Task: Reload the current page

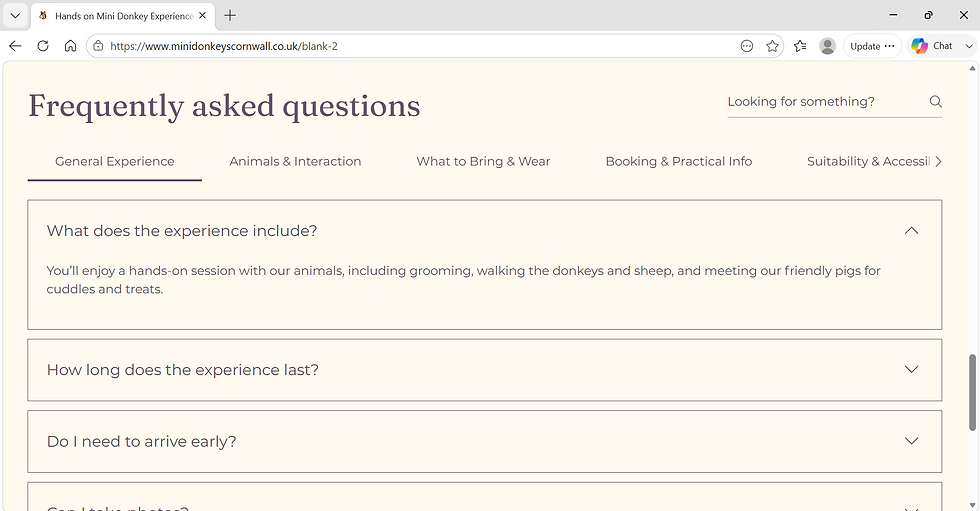Action: [x=42, y=46]
